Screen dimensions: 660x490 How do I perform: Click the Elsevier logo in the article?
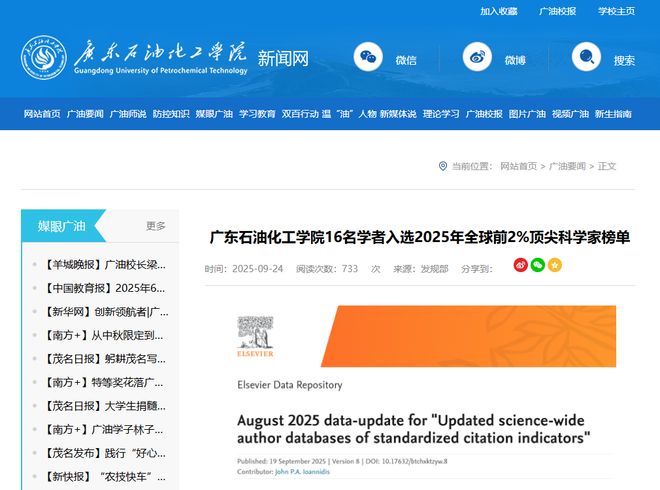(255, 337)
